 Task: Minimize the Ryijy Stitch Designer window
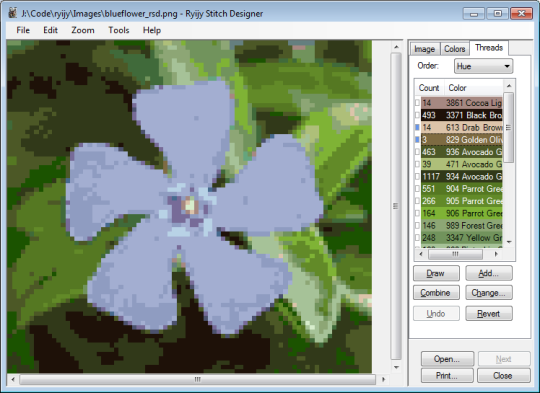tap(474, 14)
